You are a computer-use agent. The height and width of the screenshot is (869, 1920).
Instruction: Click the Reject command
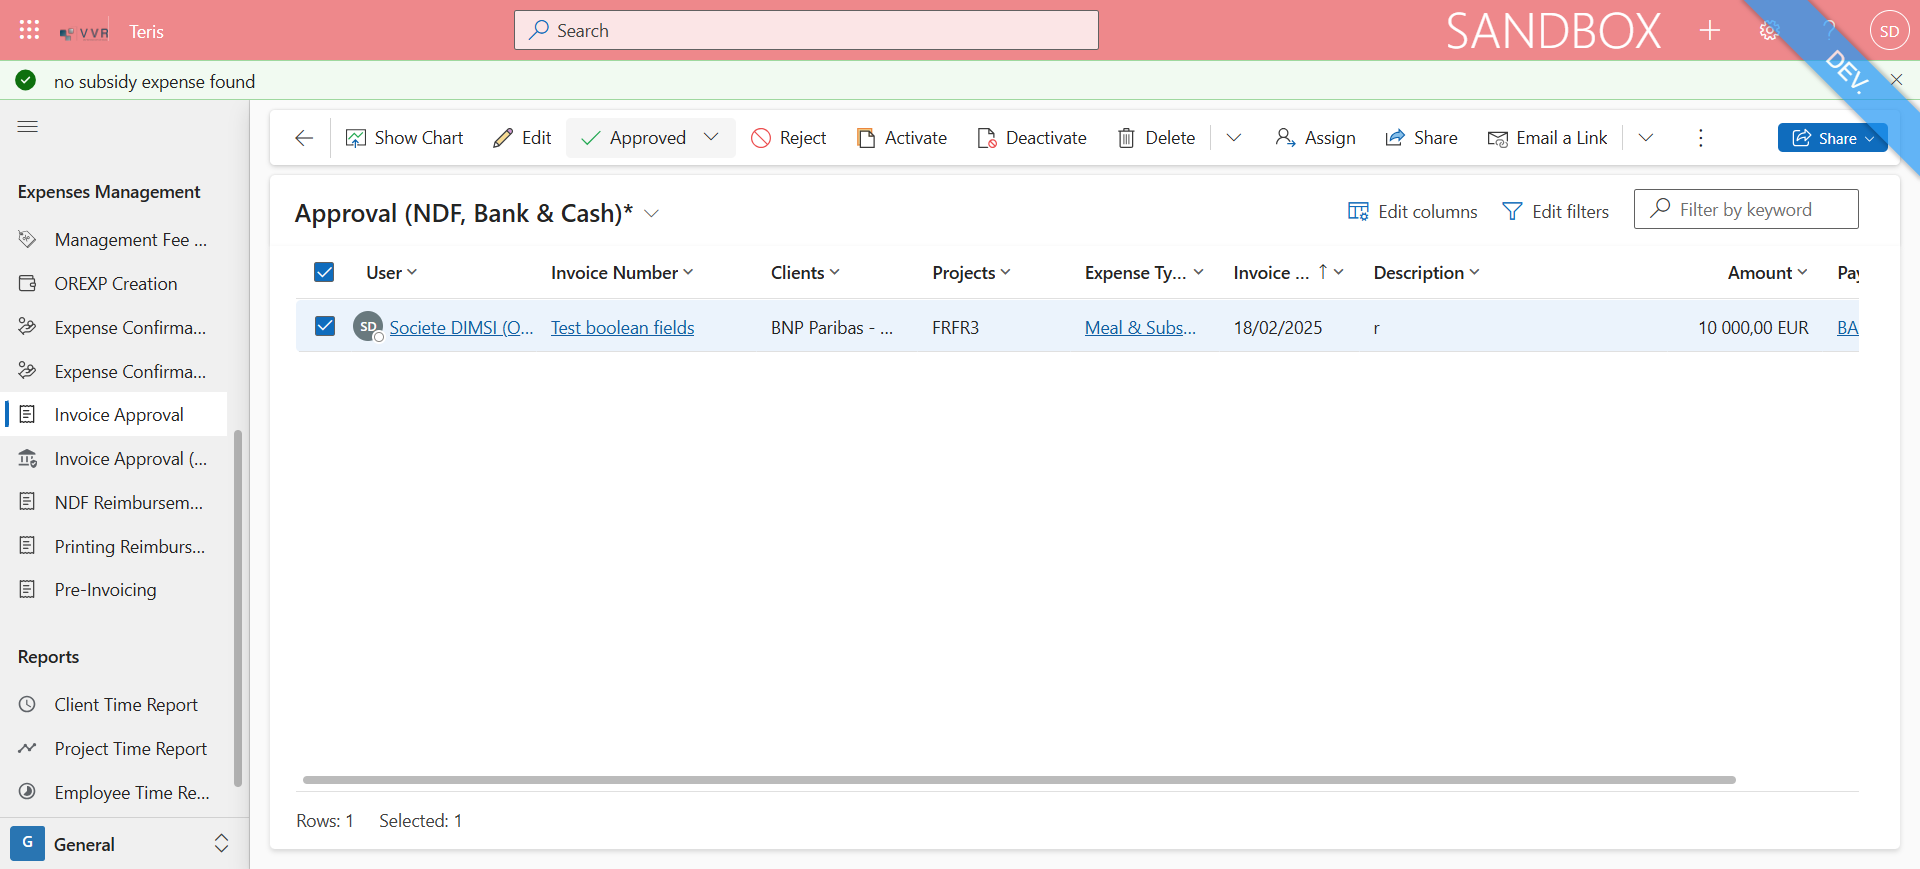coord(789,138)
